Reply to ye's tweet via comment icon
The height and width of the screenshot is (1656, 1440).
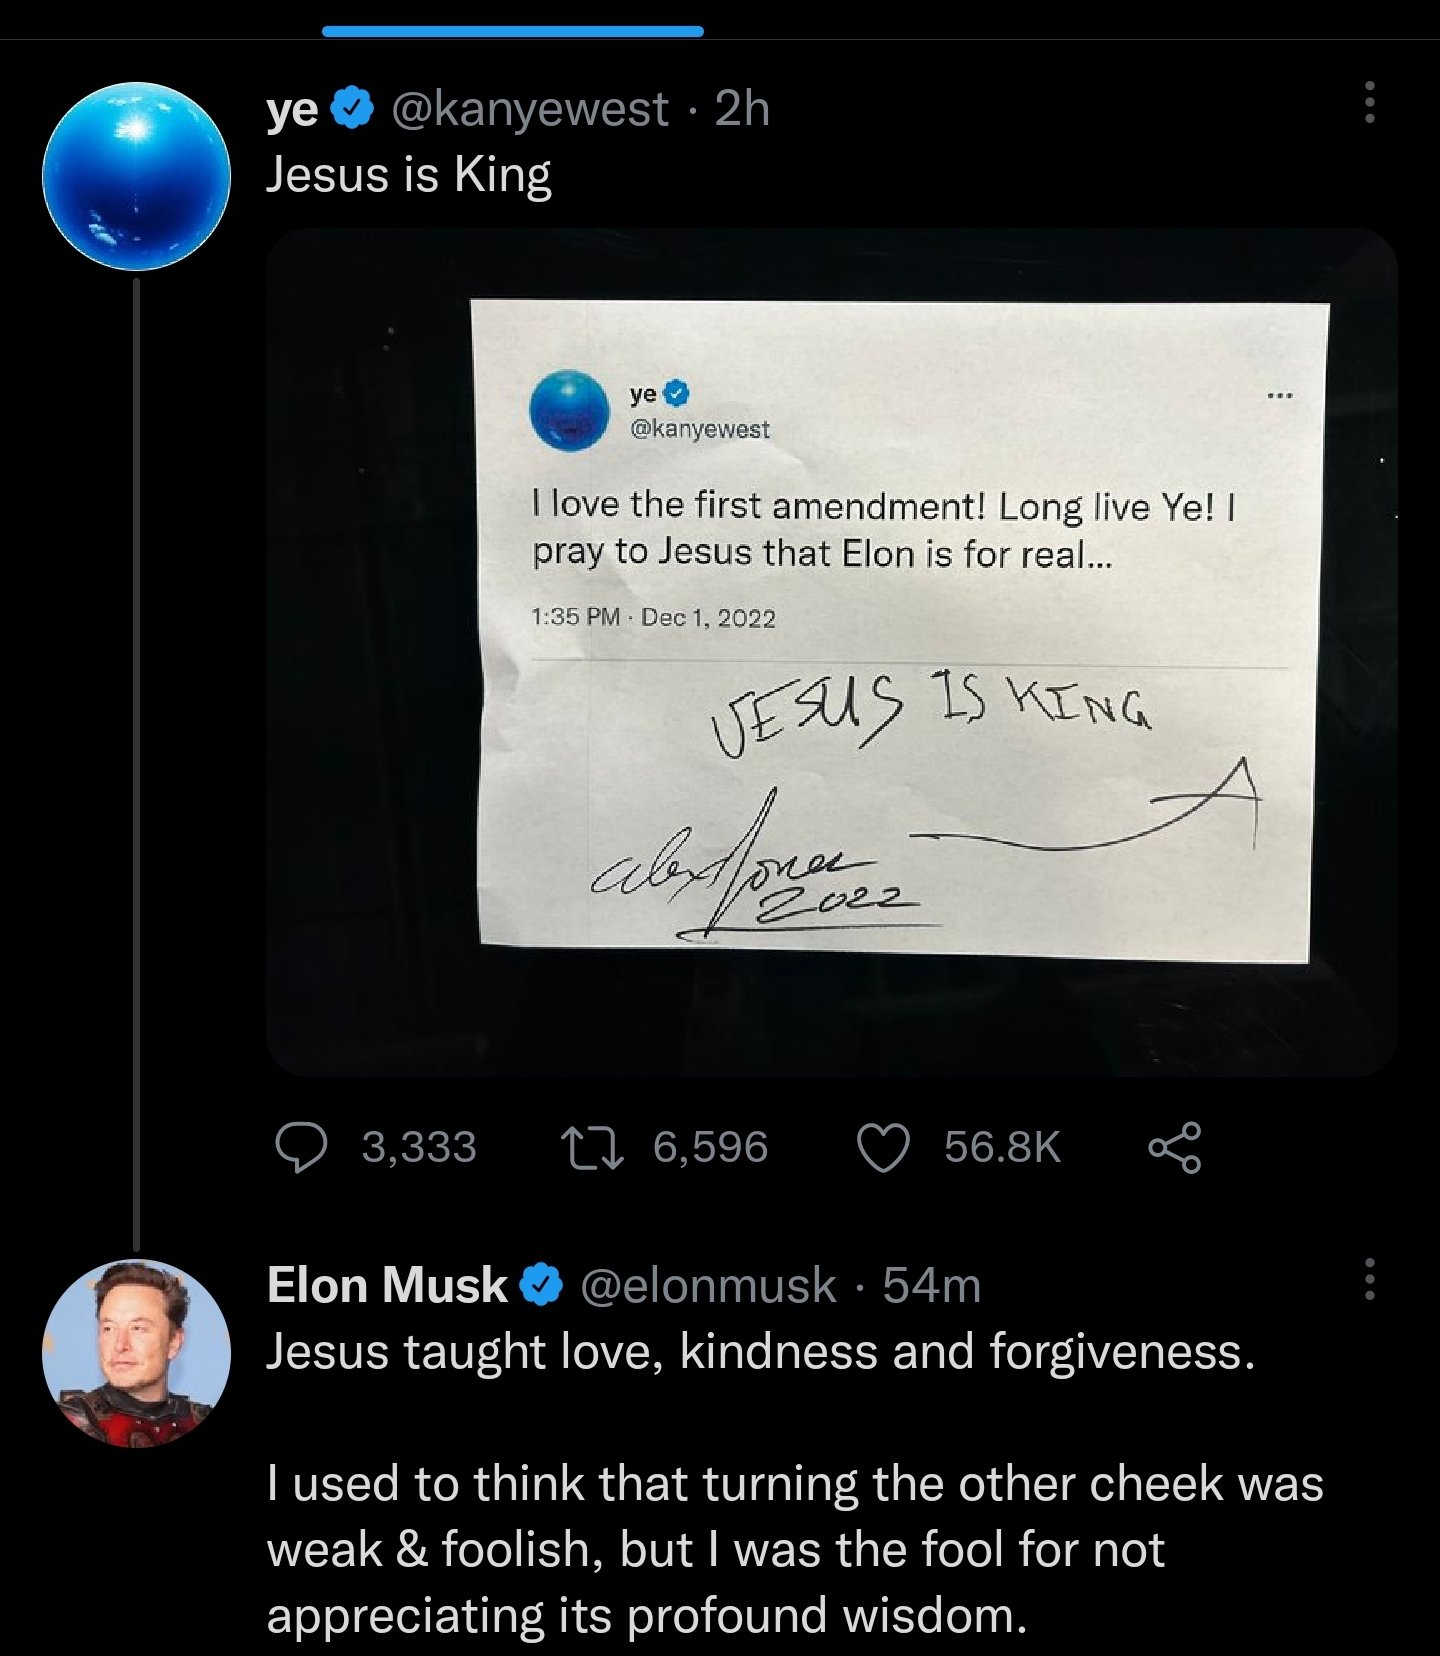pyautogui.click(x=301, y=1147)
